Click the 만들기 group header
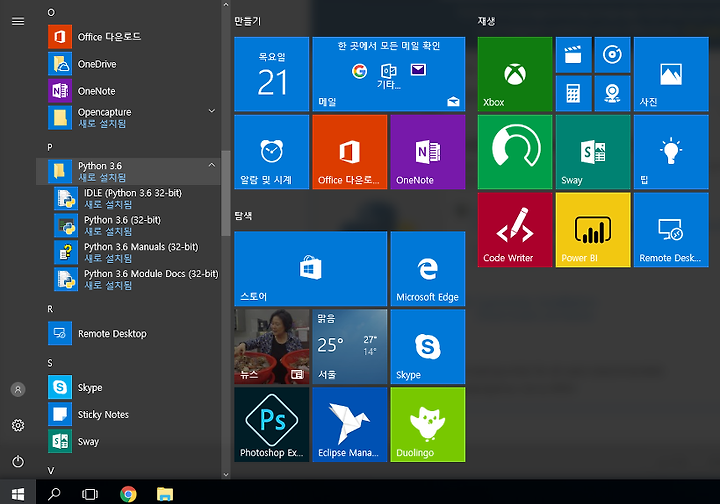 pyautogui.click(x=248, y=21)
